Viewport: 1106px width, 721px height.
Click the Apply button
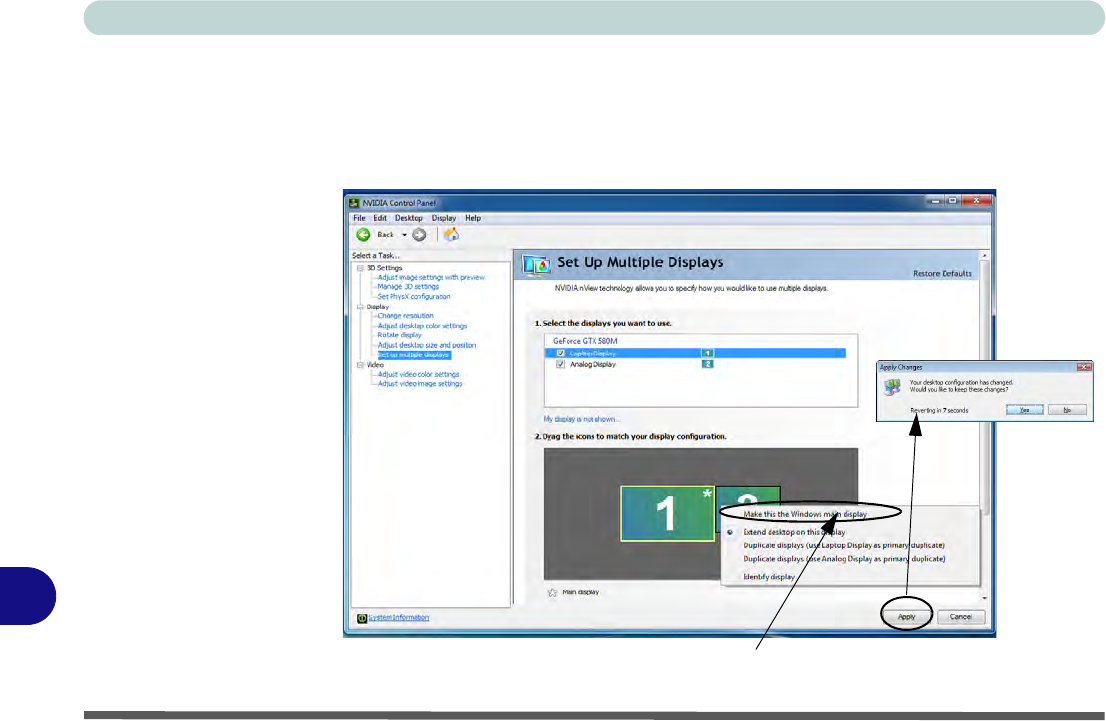click(906, 617)
